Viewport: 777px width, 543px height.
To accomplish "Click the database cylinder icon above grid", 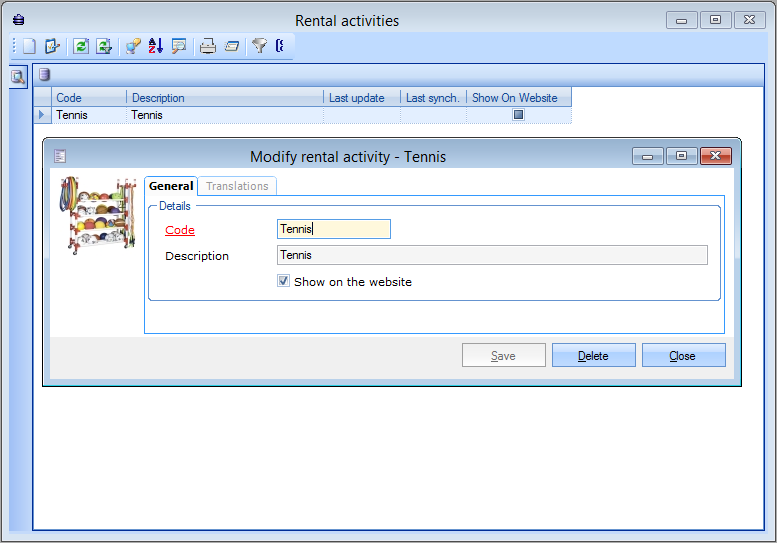I will pyautogui.click(x=44, y=74).
